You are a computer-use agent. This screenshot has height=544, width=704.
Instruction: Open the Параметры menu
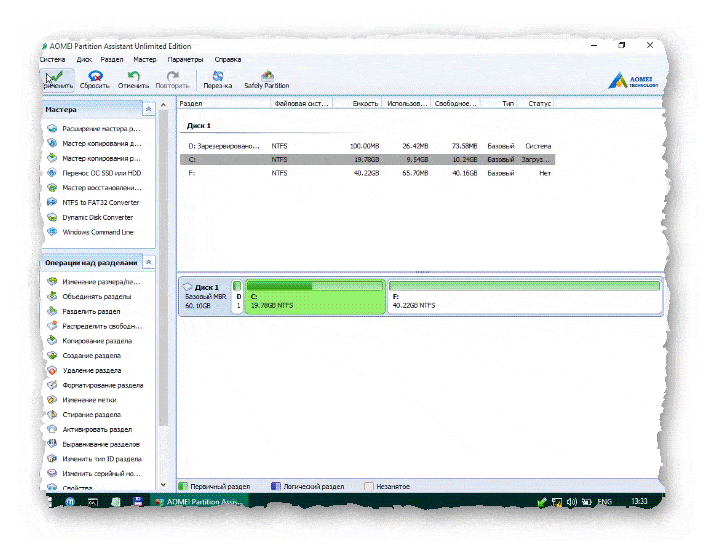185,59
